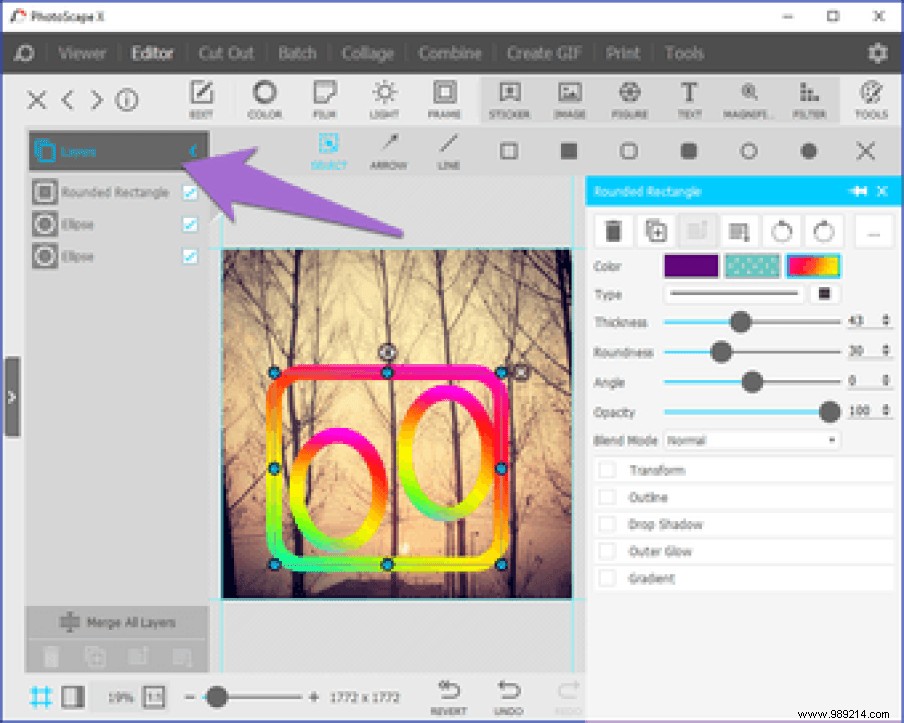Open the Filter tool
This screenshot has width=904, height=723.
click(809, 99)
